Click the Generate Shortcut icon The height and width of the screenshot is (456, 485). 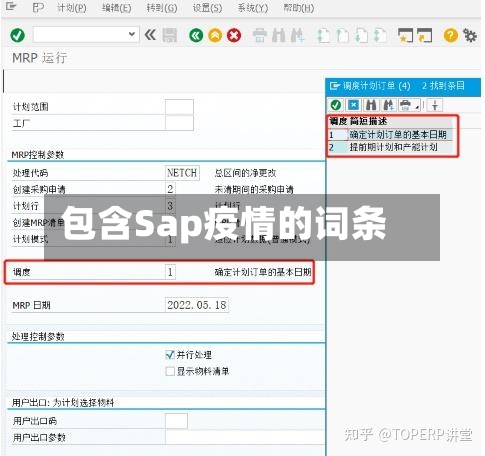424,35
